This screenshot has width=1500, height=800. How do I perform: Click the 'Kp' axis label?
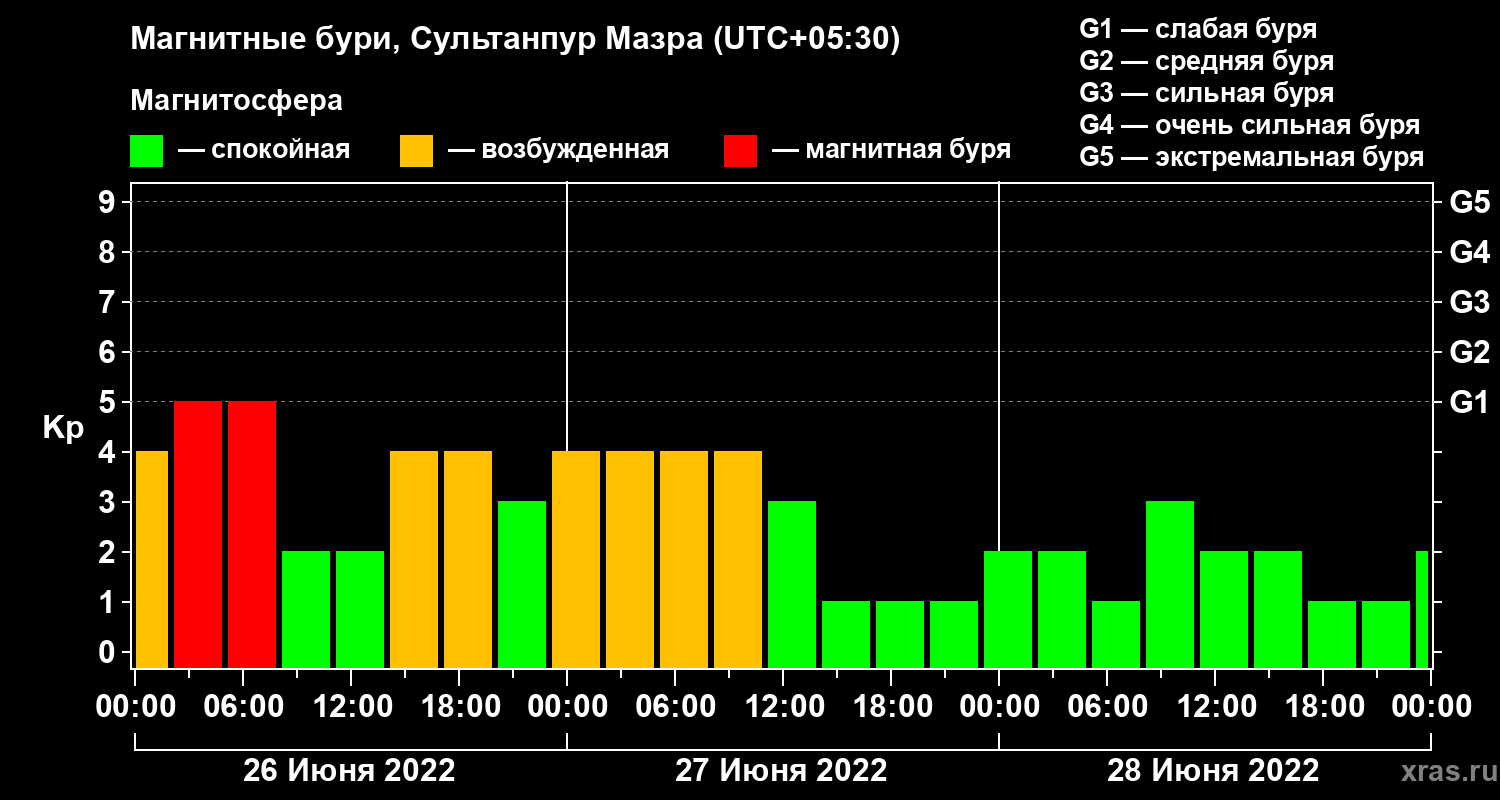(x=63, y=428)
